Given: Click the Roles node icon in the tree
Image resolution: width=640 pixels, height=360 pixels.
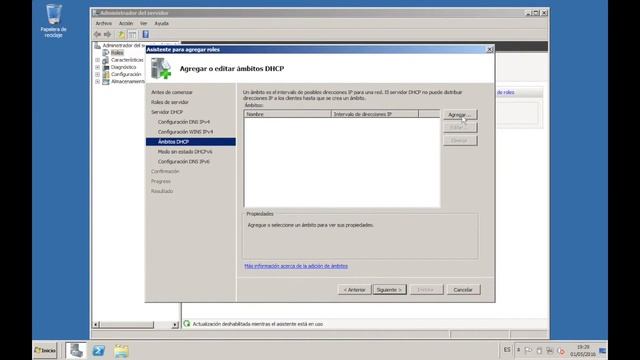Looking at the screenshot, I should (x=106, y=53).
